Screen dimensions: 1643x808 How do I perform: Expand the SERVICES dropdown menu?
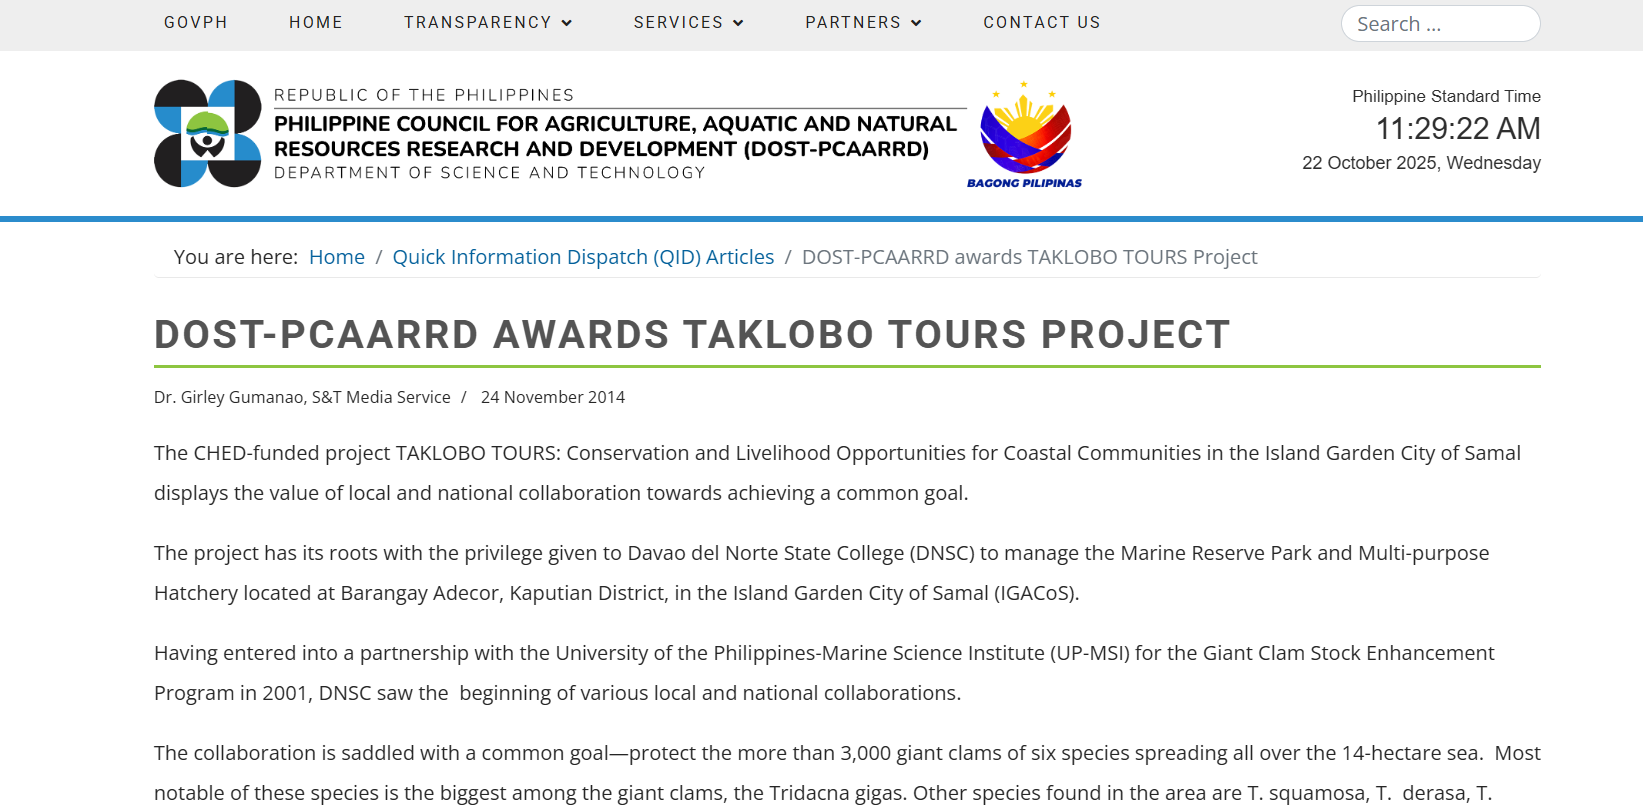pos(689,22)
